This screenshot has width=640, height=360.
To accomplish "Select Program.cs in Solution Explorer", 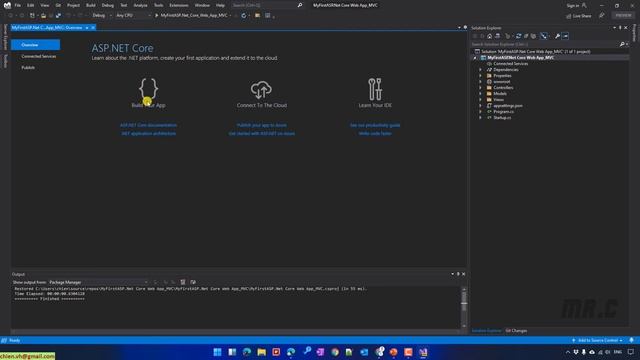I will [x=504, y=111].
